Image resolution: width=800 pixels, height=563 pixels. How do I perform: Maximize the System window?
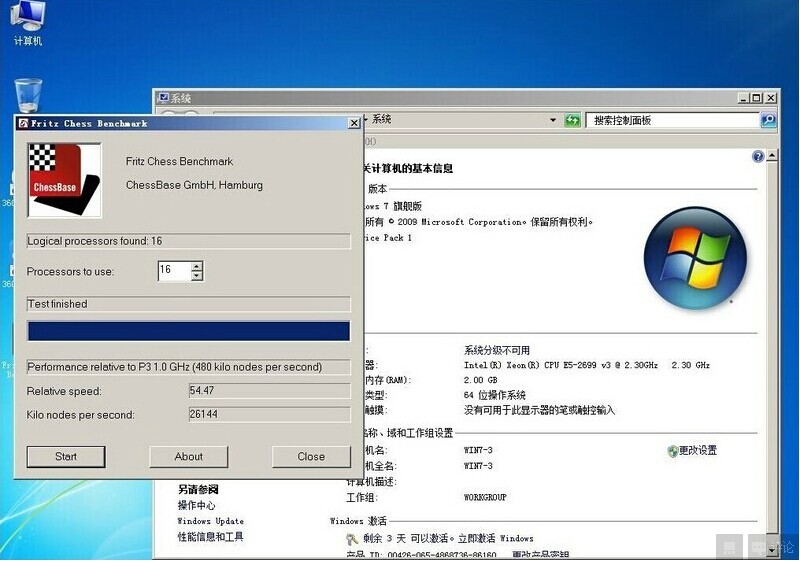(757, 97)
